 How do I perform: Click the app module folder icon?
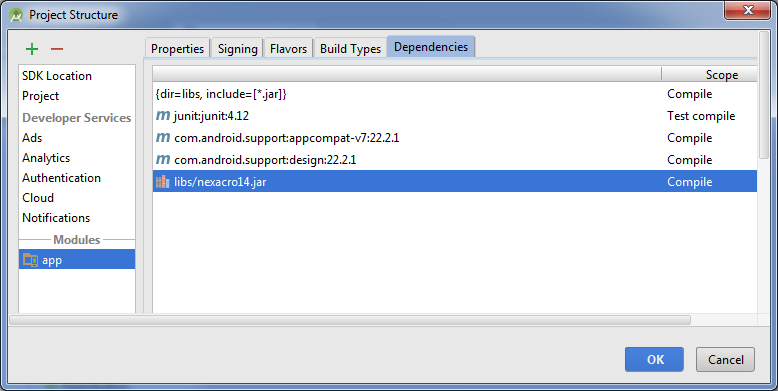(x=30, y=260)
